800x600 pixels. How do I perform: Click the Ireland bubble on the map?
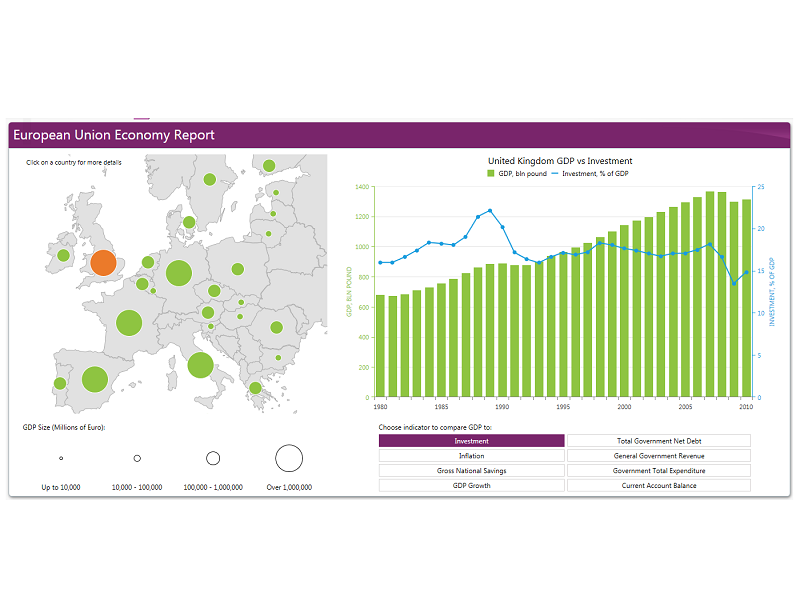tap(63, 256)
